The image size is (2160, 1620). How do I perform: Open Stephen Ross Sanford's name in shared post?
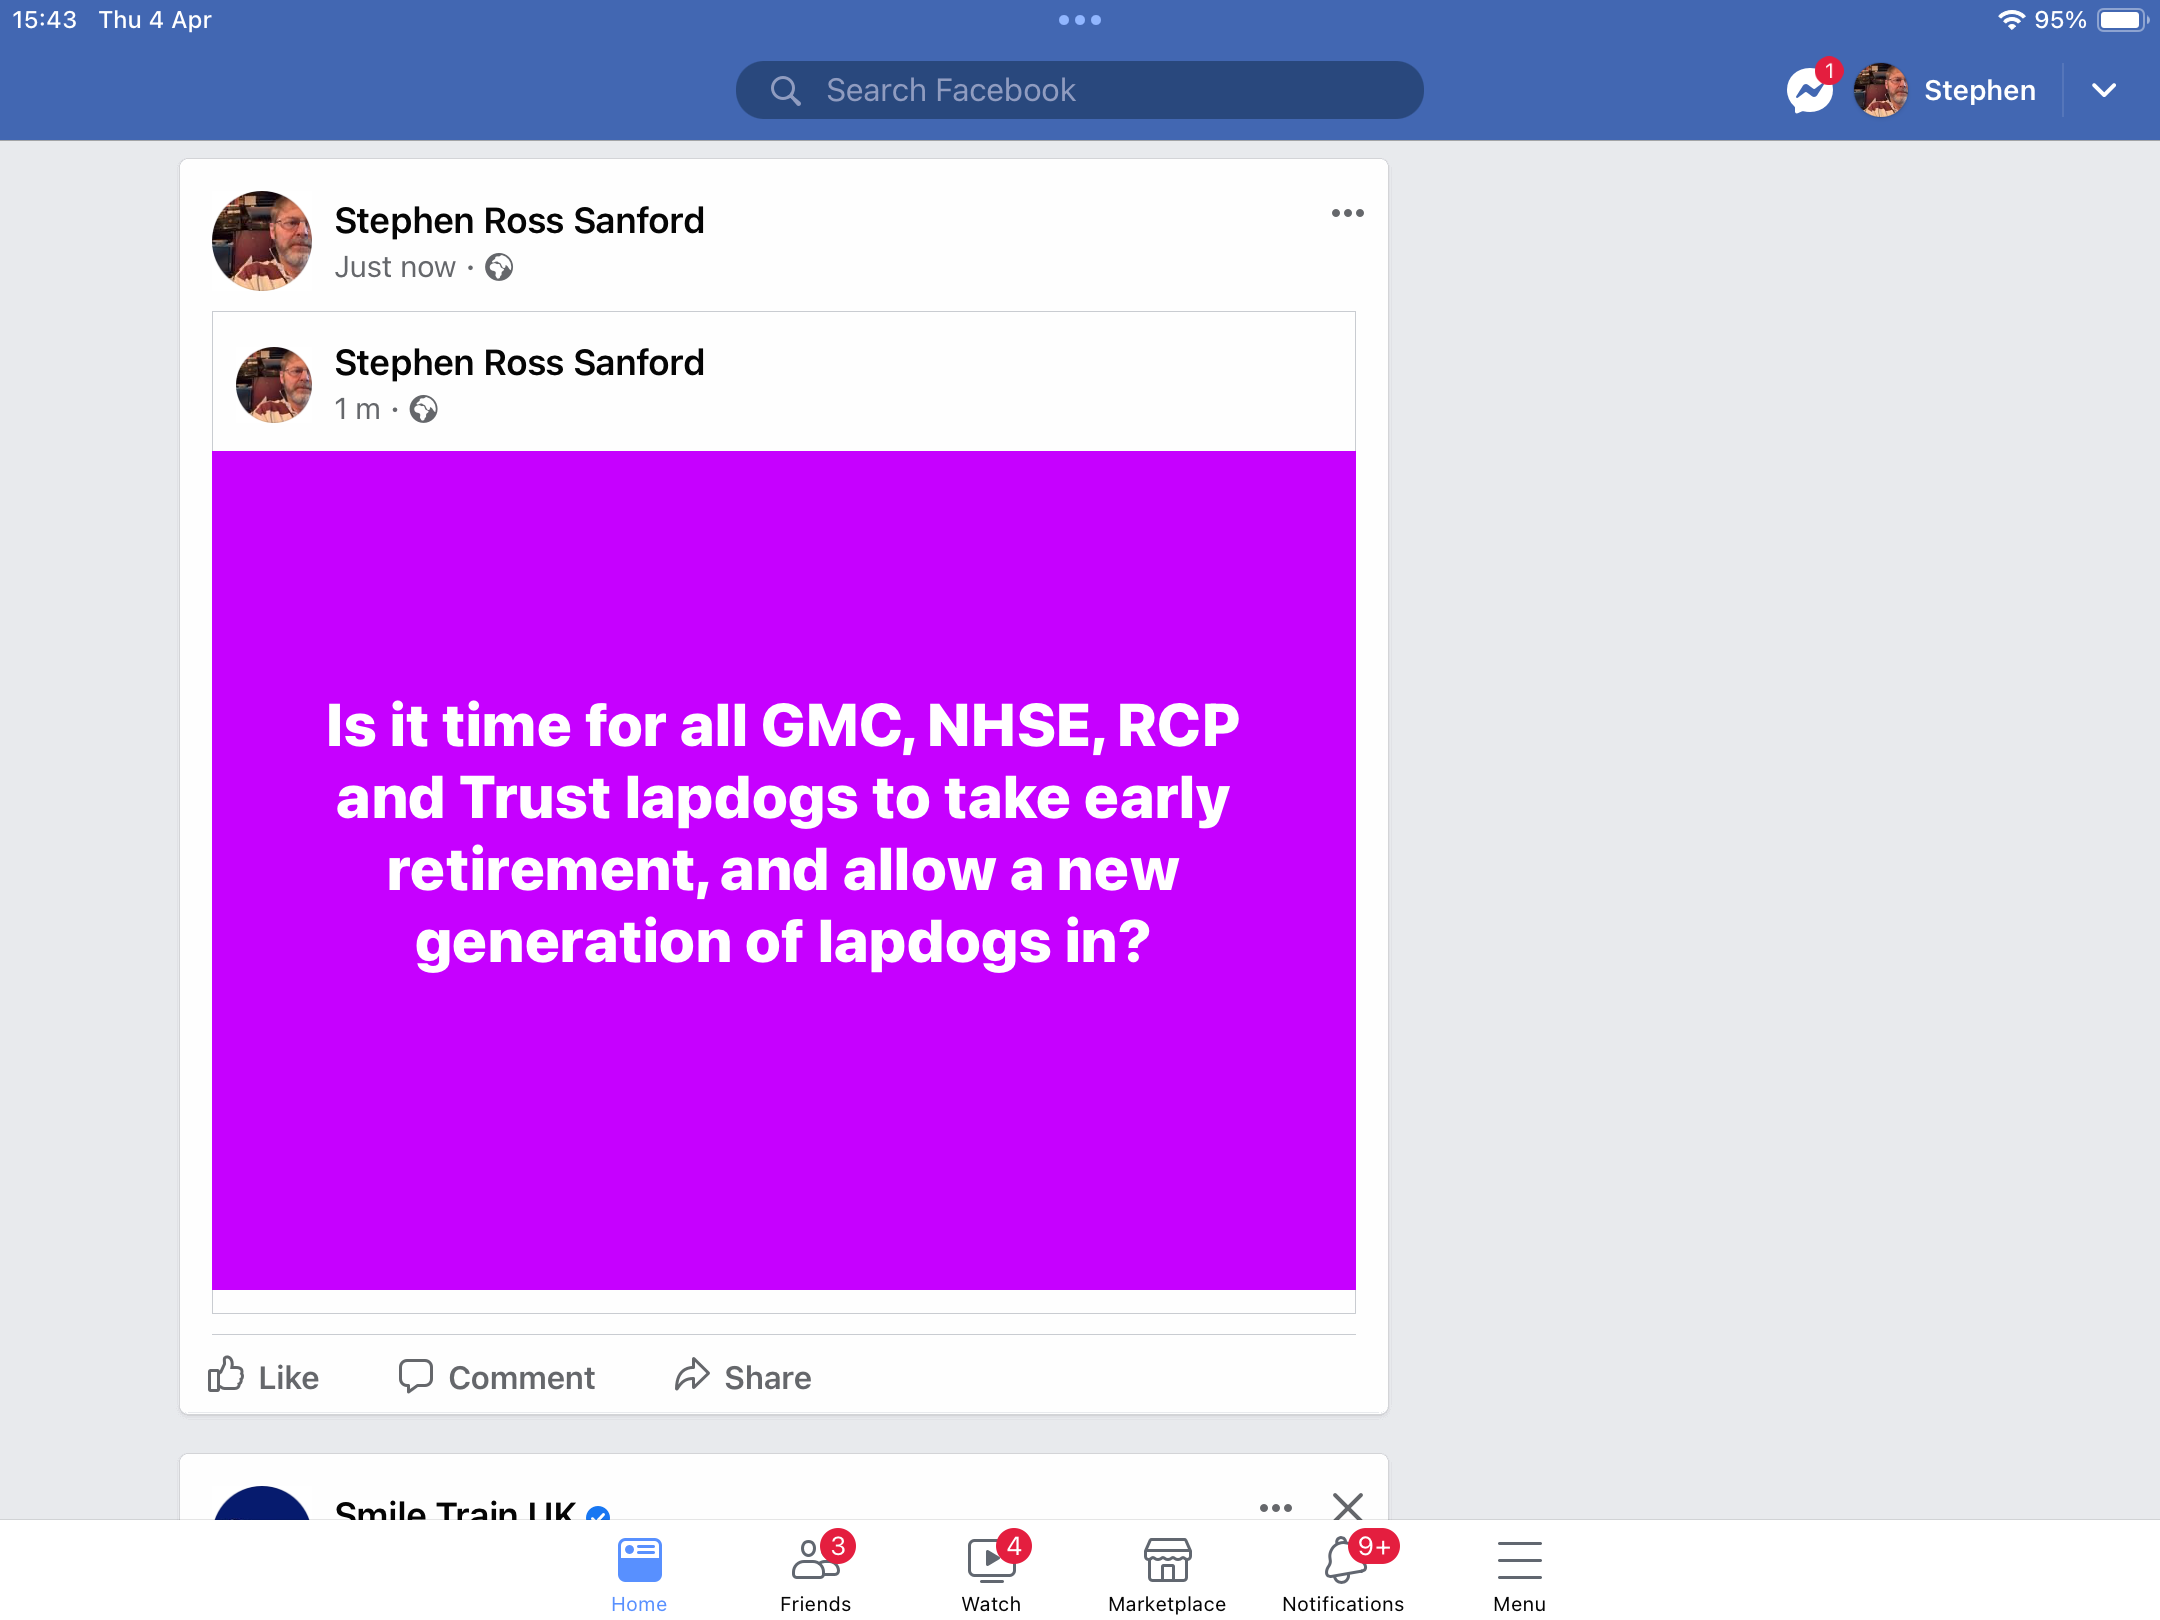click(519, 362)
